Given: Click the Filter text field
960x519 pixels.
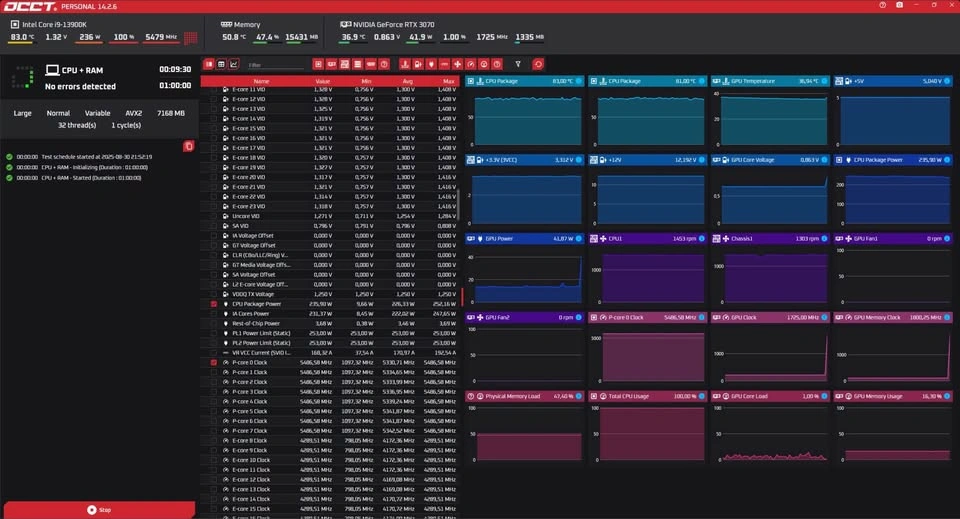Looking at the screenshot, I should pyautogui.click(x=276, y=65).
